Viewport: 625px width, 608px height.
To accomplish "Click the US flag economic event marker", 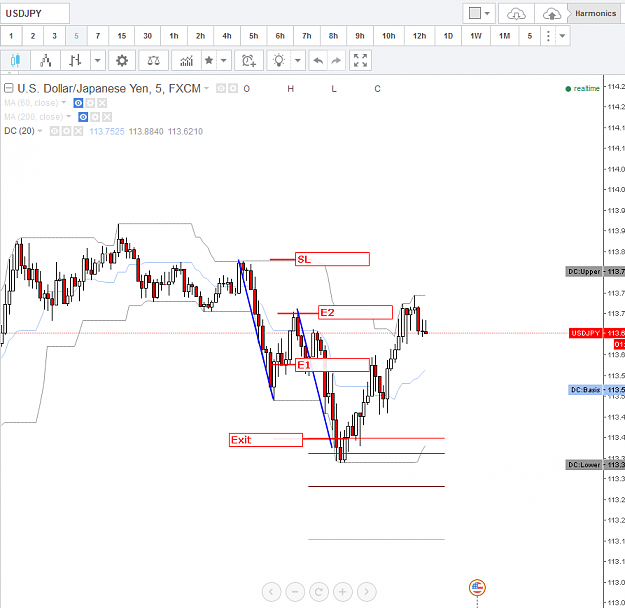I will click(477, 587).
